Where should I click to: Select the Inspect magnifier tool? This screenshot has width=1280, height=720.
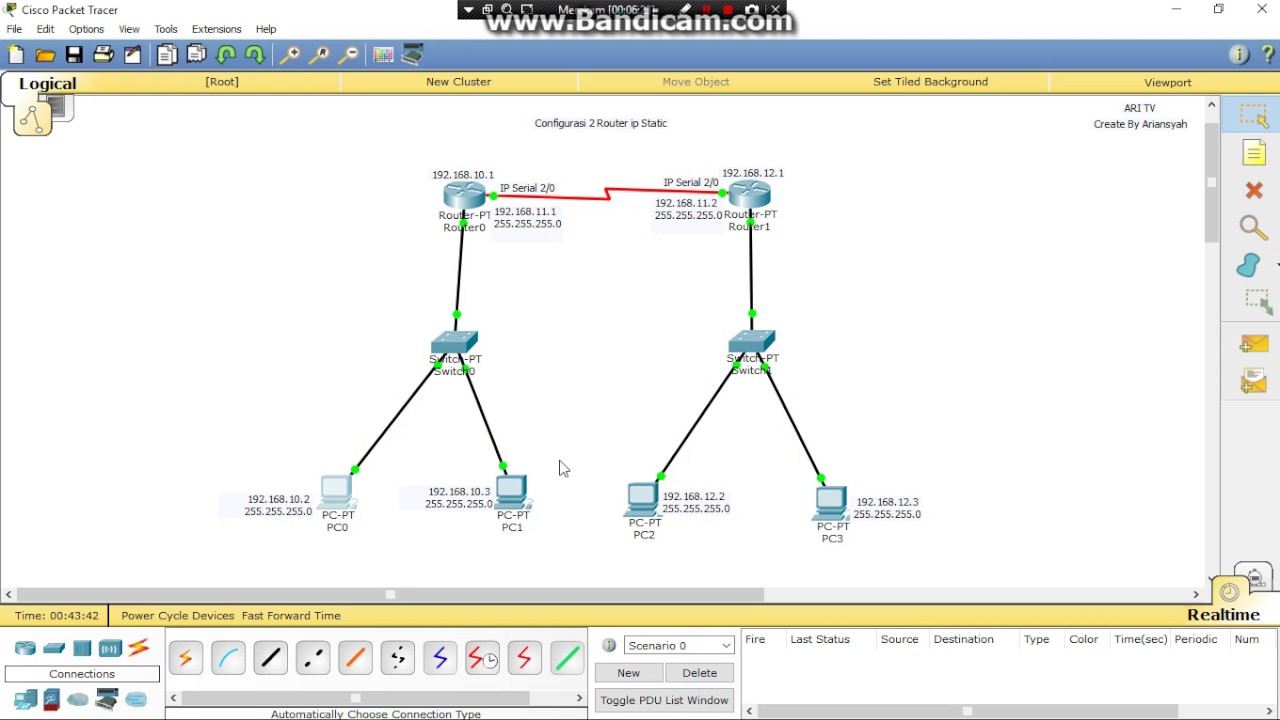click(1254, 228)
